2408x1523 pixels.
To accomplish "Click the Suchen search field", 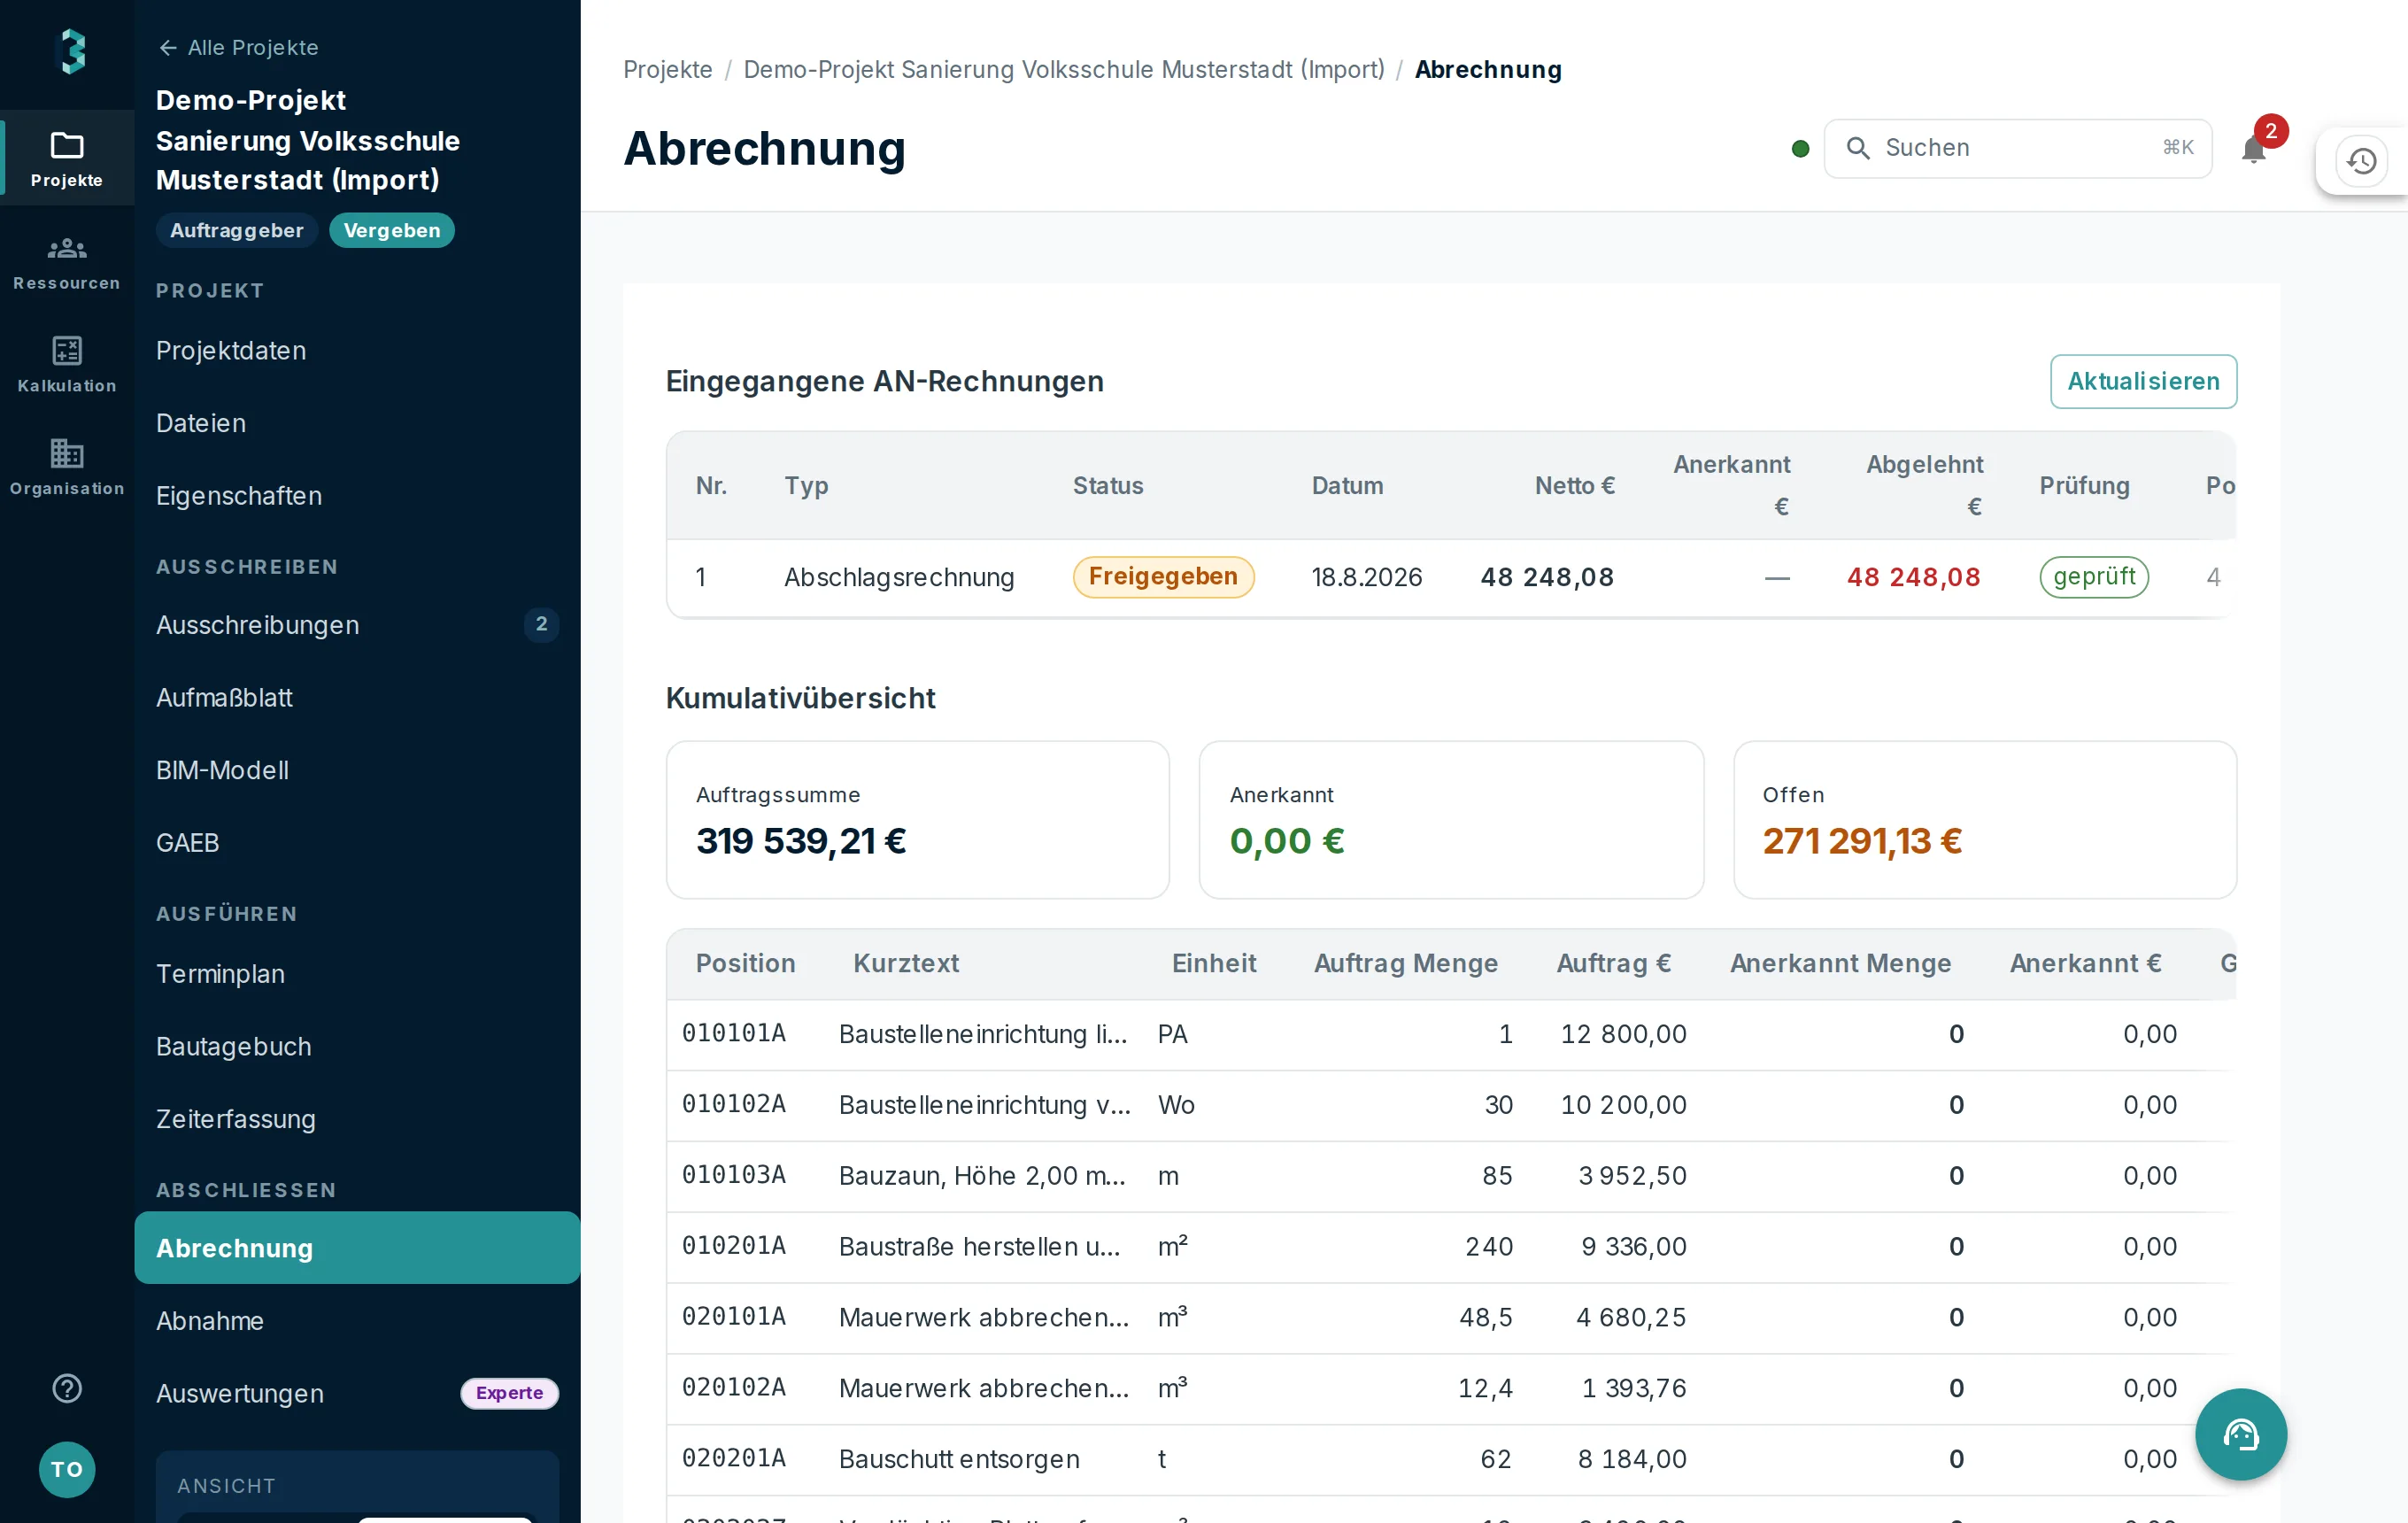I will pyautogui.click(x=2018, y=148).
